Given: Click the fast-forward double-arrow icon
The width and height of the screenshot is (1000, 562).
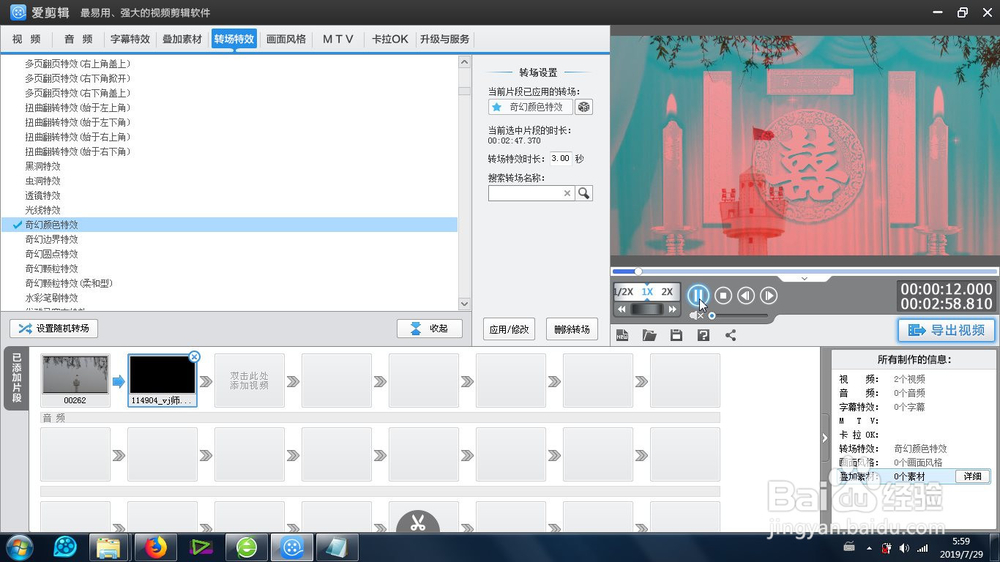Looking at the screenshot, I should coord(672,309).
